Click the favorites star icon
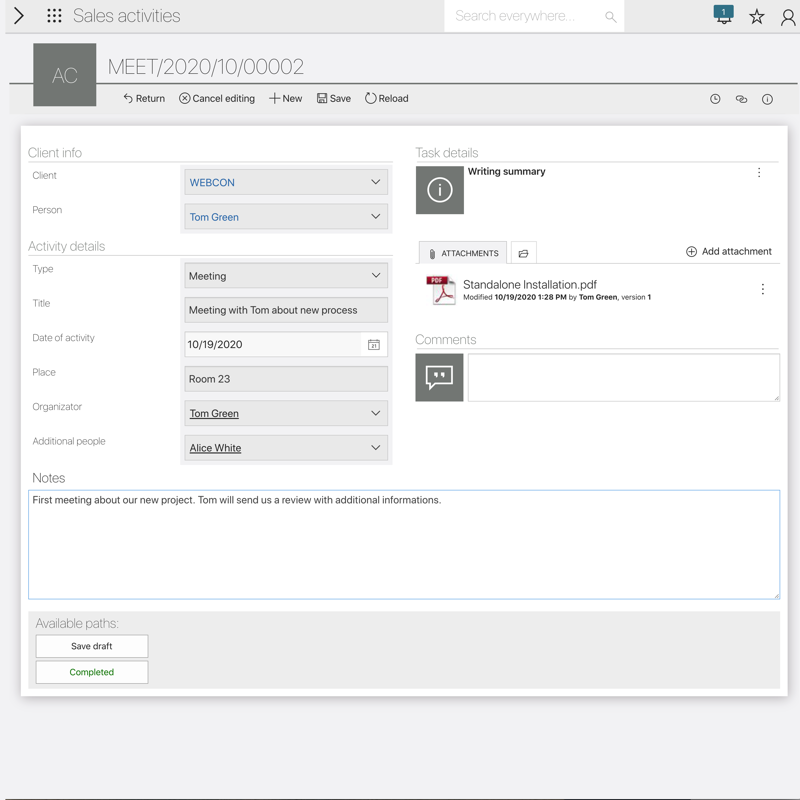This screenshot has width=800, height=800. [x=757, y=17]
